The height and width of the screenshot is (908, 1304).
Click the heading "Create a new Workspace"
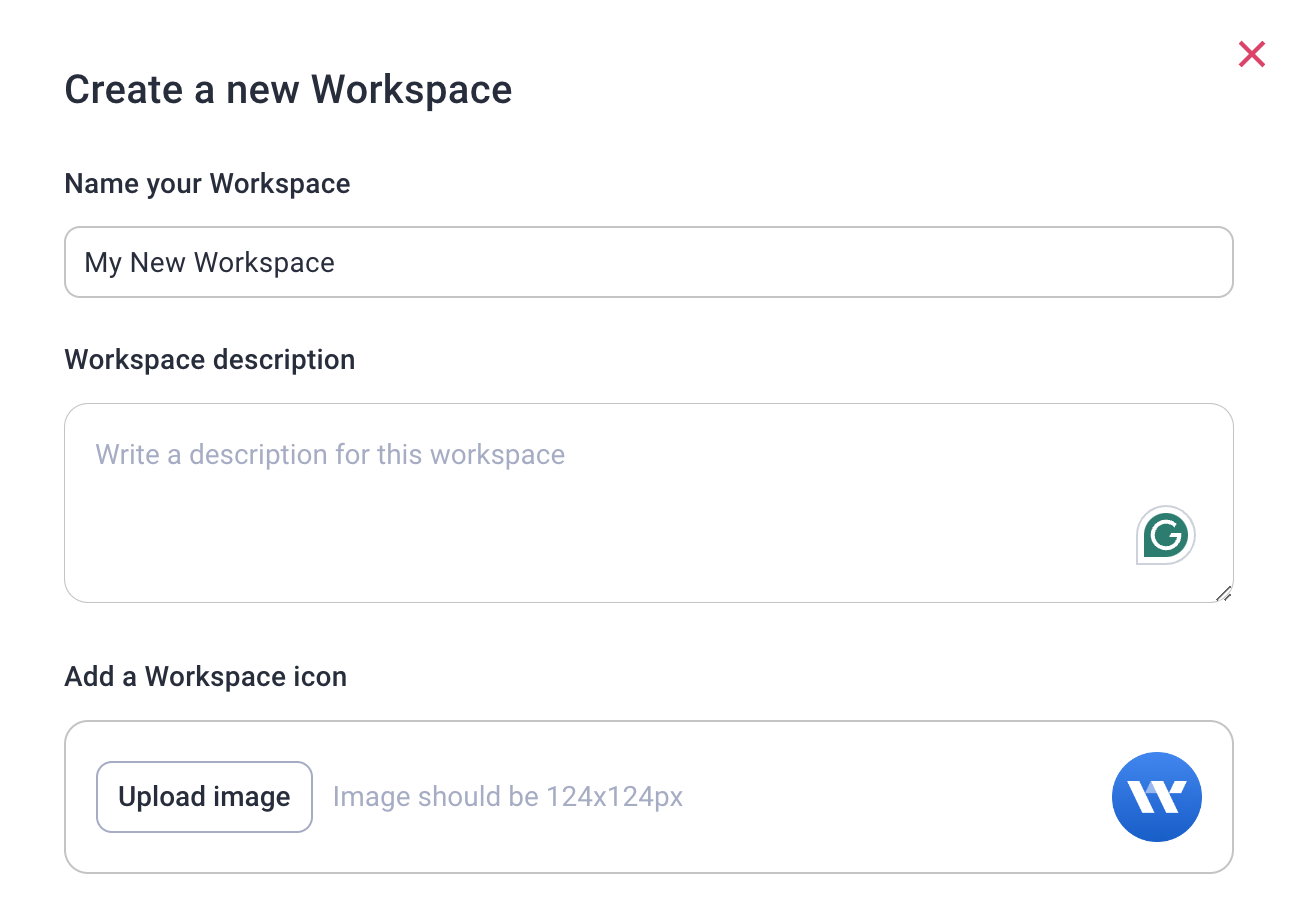(288, 89)
